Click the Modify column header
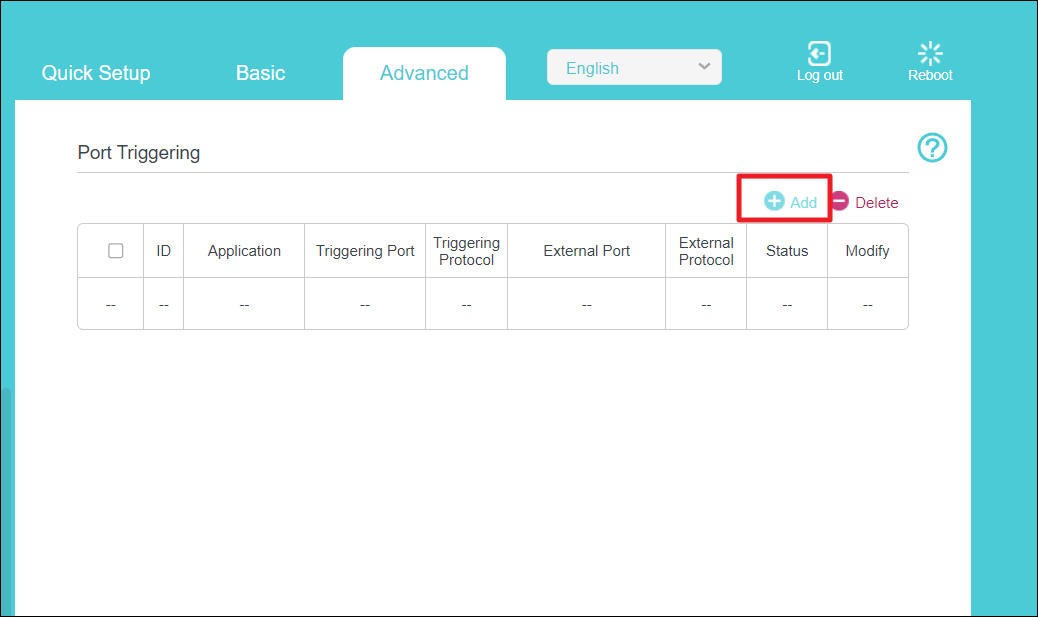 tap(867, 251)
